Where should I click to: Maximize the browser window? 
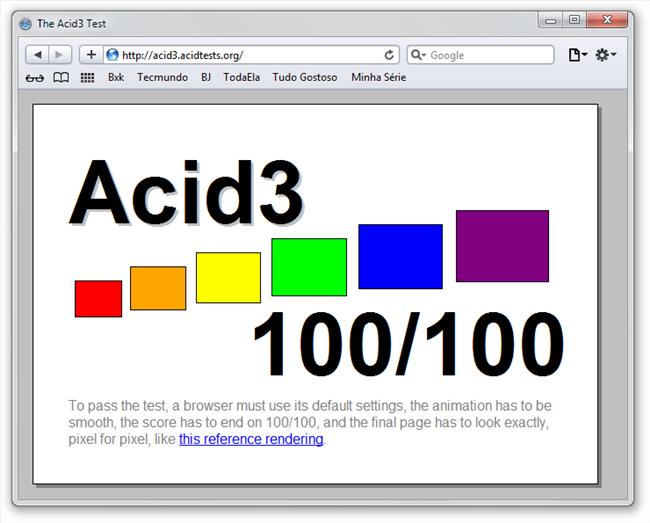coord(575,20)
